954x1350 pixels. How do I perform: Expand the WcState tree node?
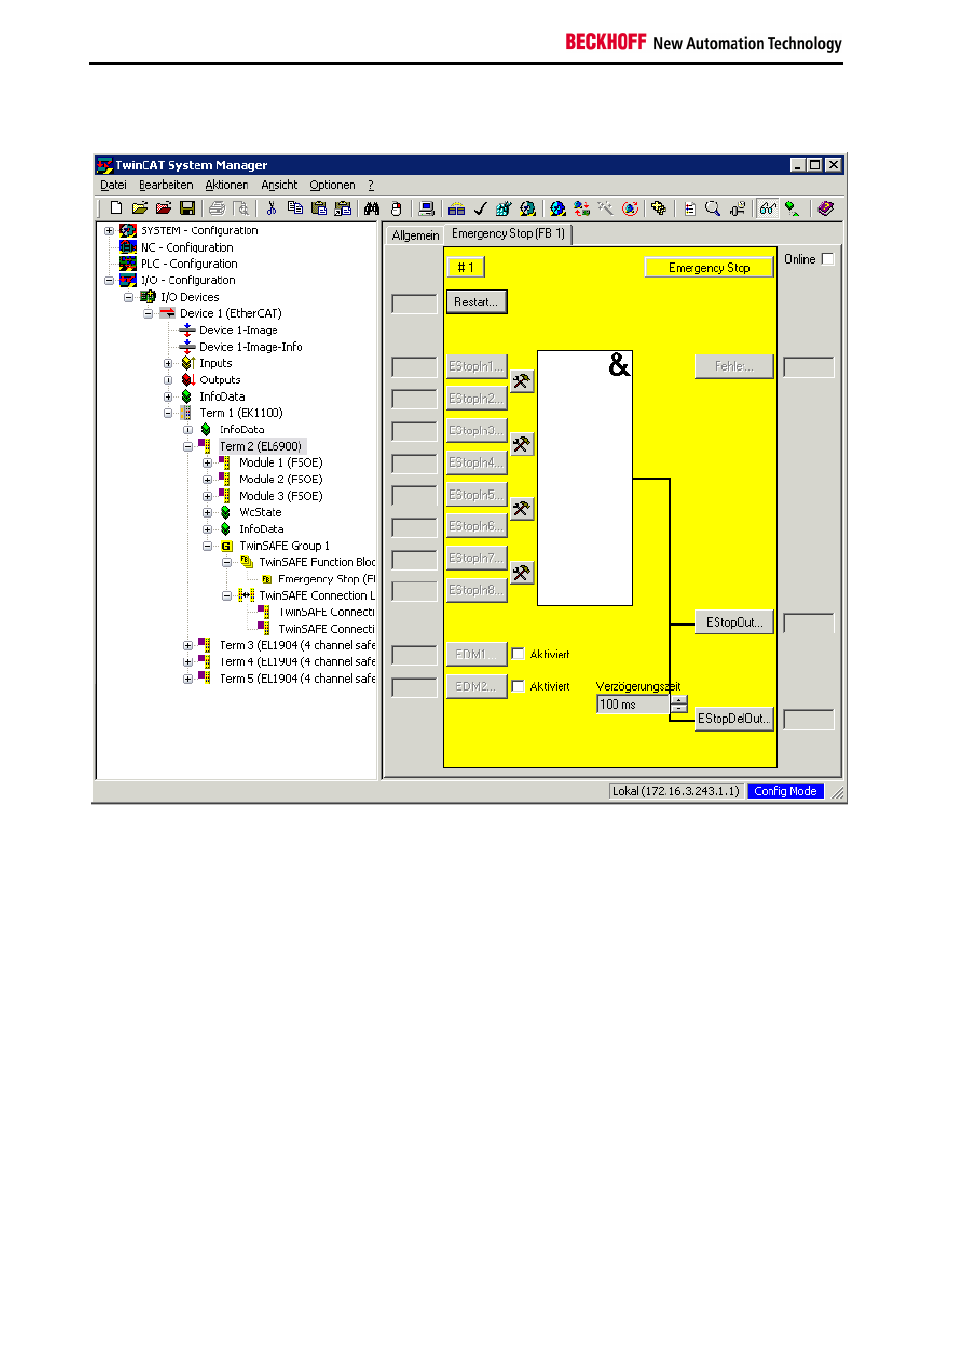pyautogui.click(x=207, y=513)
